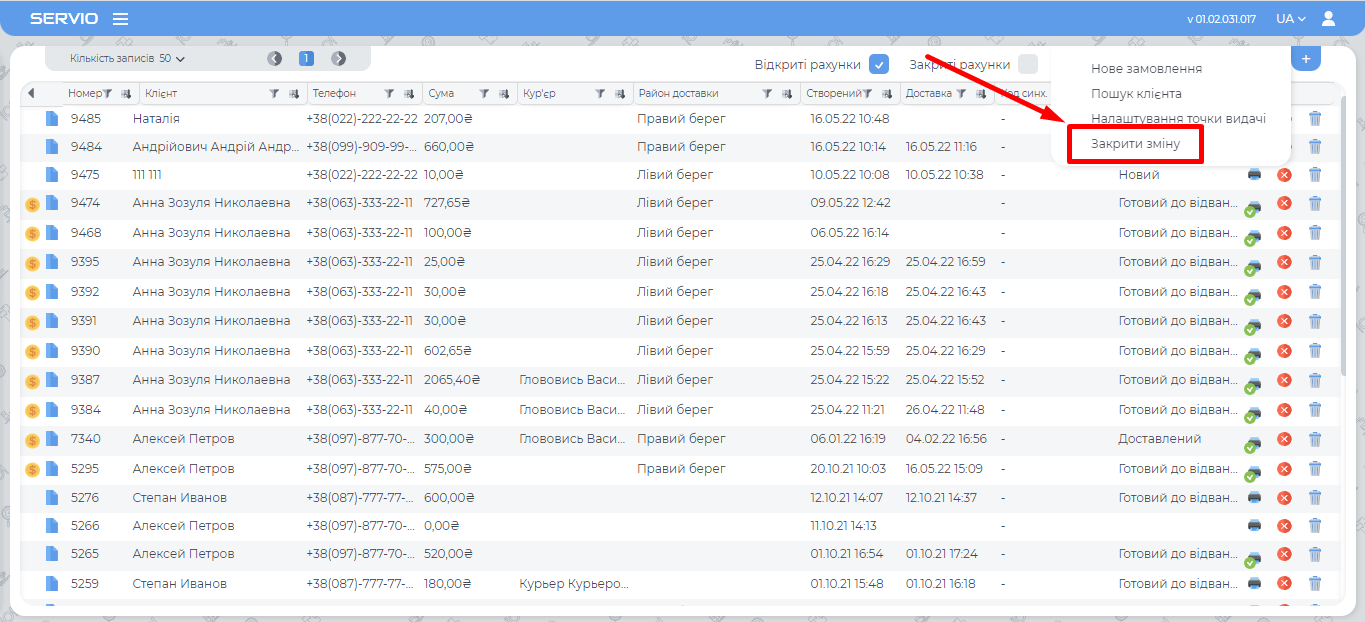Click the sort icon in Сума column
The height and width of the screenshot is (622, 1365).
503,94
